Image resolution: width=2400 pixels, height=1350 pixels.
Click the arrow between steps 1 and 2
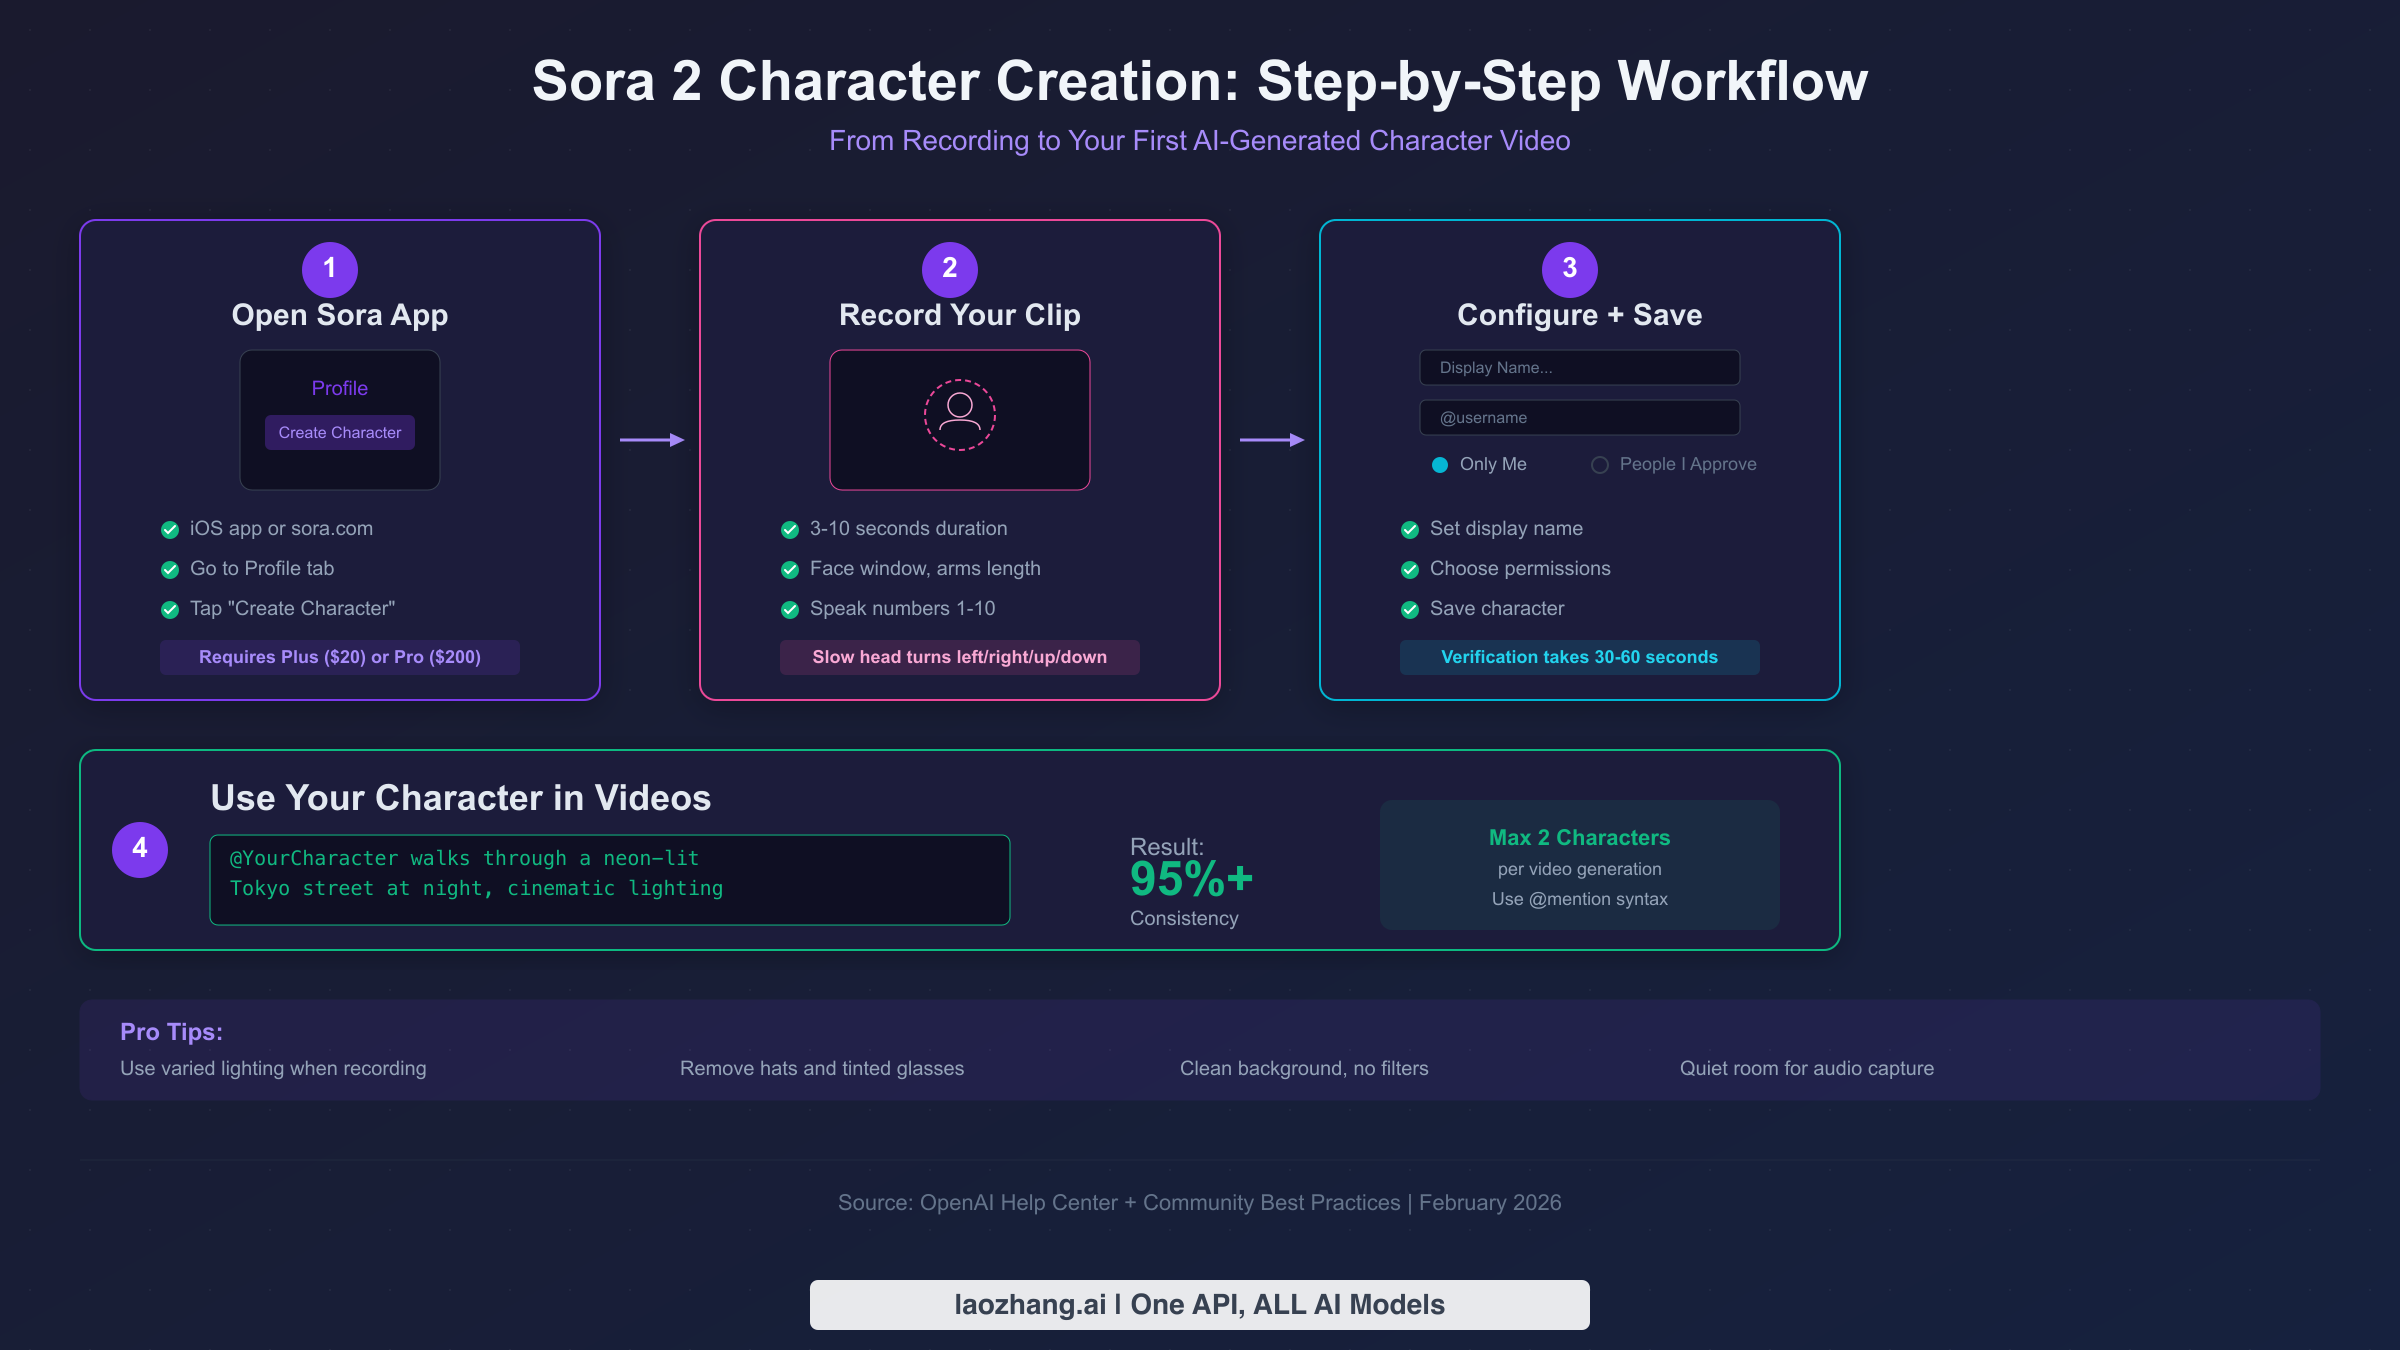coord(653,439)
